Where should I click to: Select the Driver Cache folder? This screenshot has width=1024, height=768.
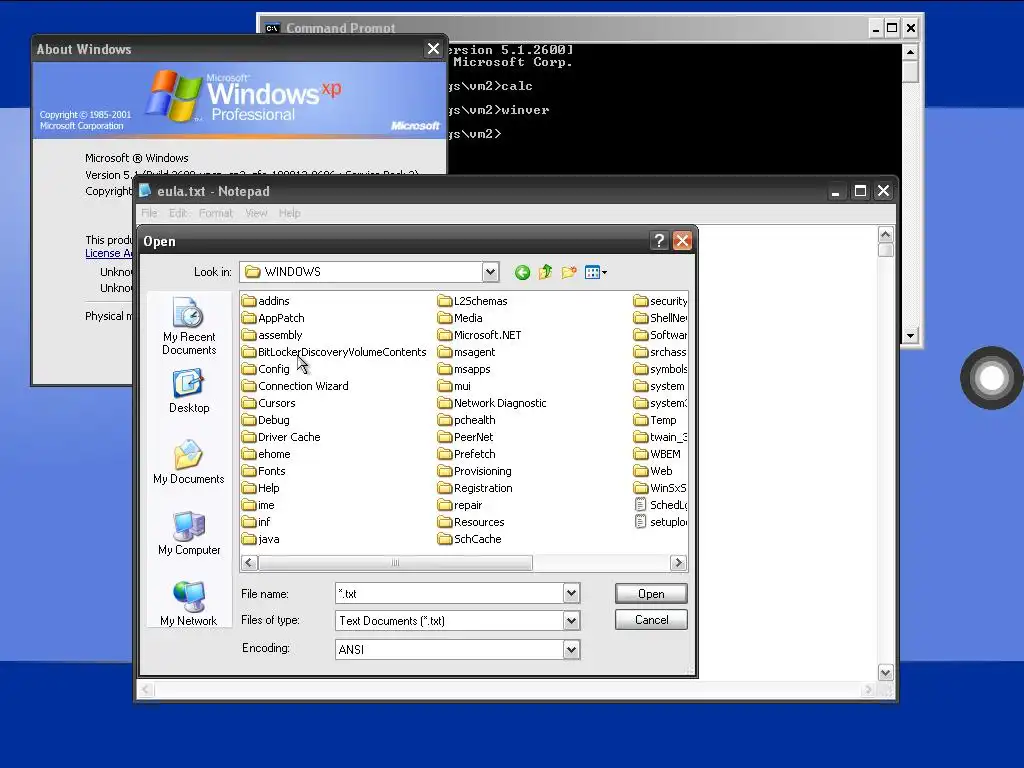(281, 437)
